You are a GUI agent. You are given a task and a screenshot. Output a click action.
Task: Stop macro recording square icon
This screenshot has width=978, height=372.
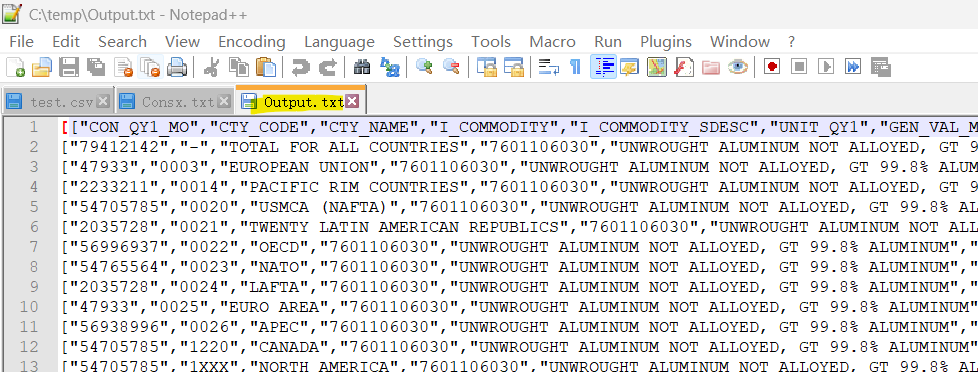pos(800,67)
